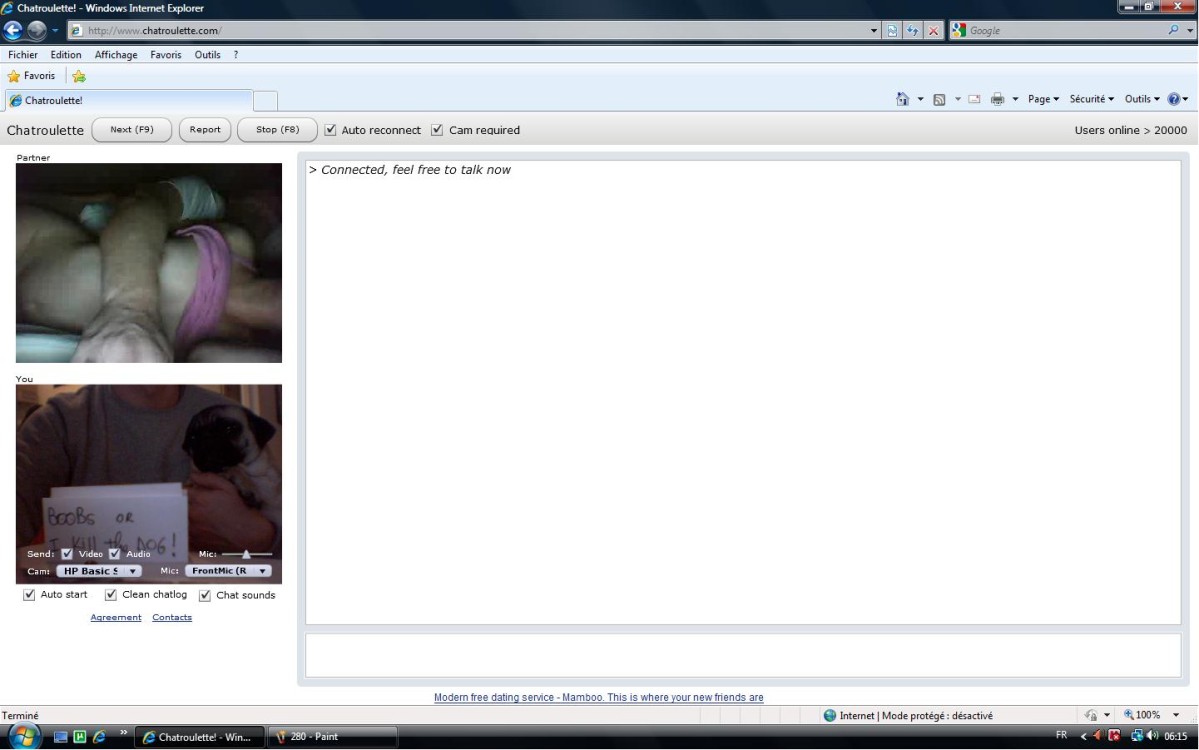Toggle the Cam required checkbox
This screenshot has height=750, width=1199.
click(x=437, y=130)
